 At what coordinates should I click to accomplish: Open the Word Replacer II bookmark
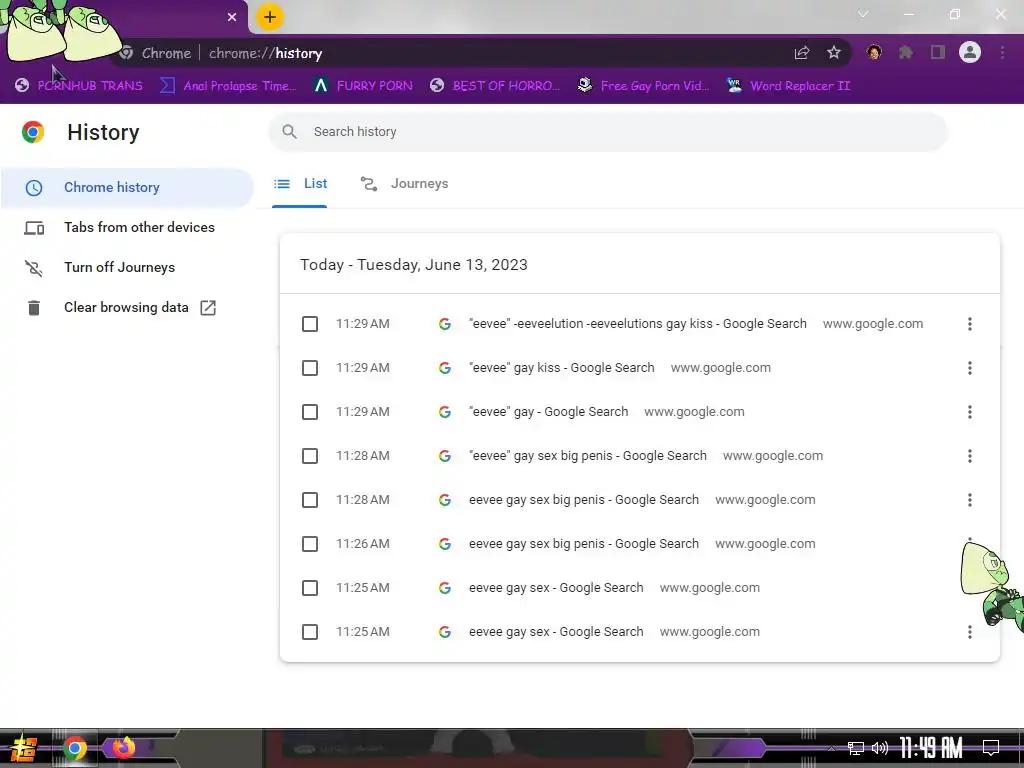788,86
